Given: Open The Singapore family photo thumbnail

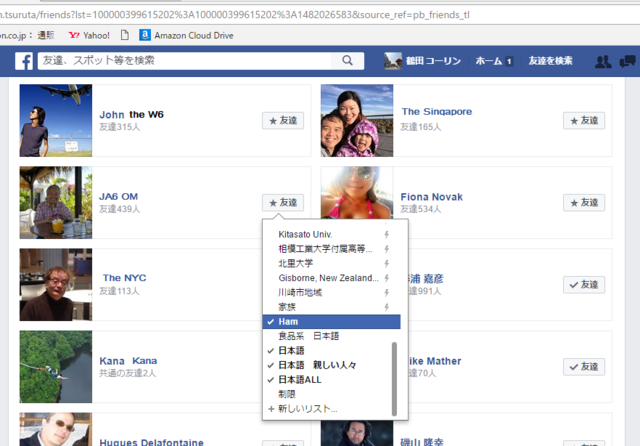Looking at the screenshot, I should [x=357, y=121].
